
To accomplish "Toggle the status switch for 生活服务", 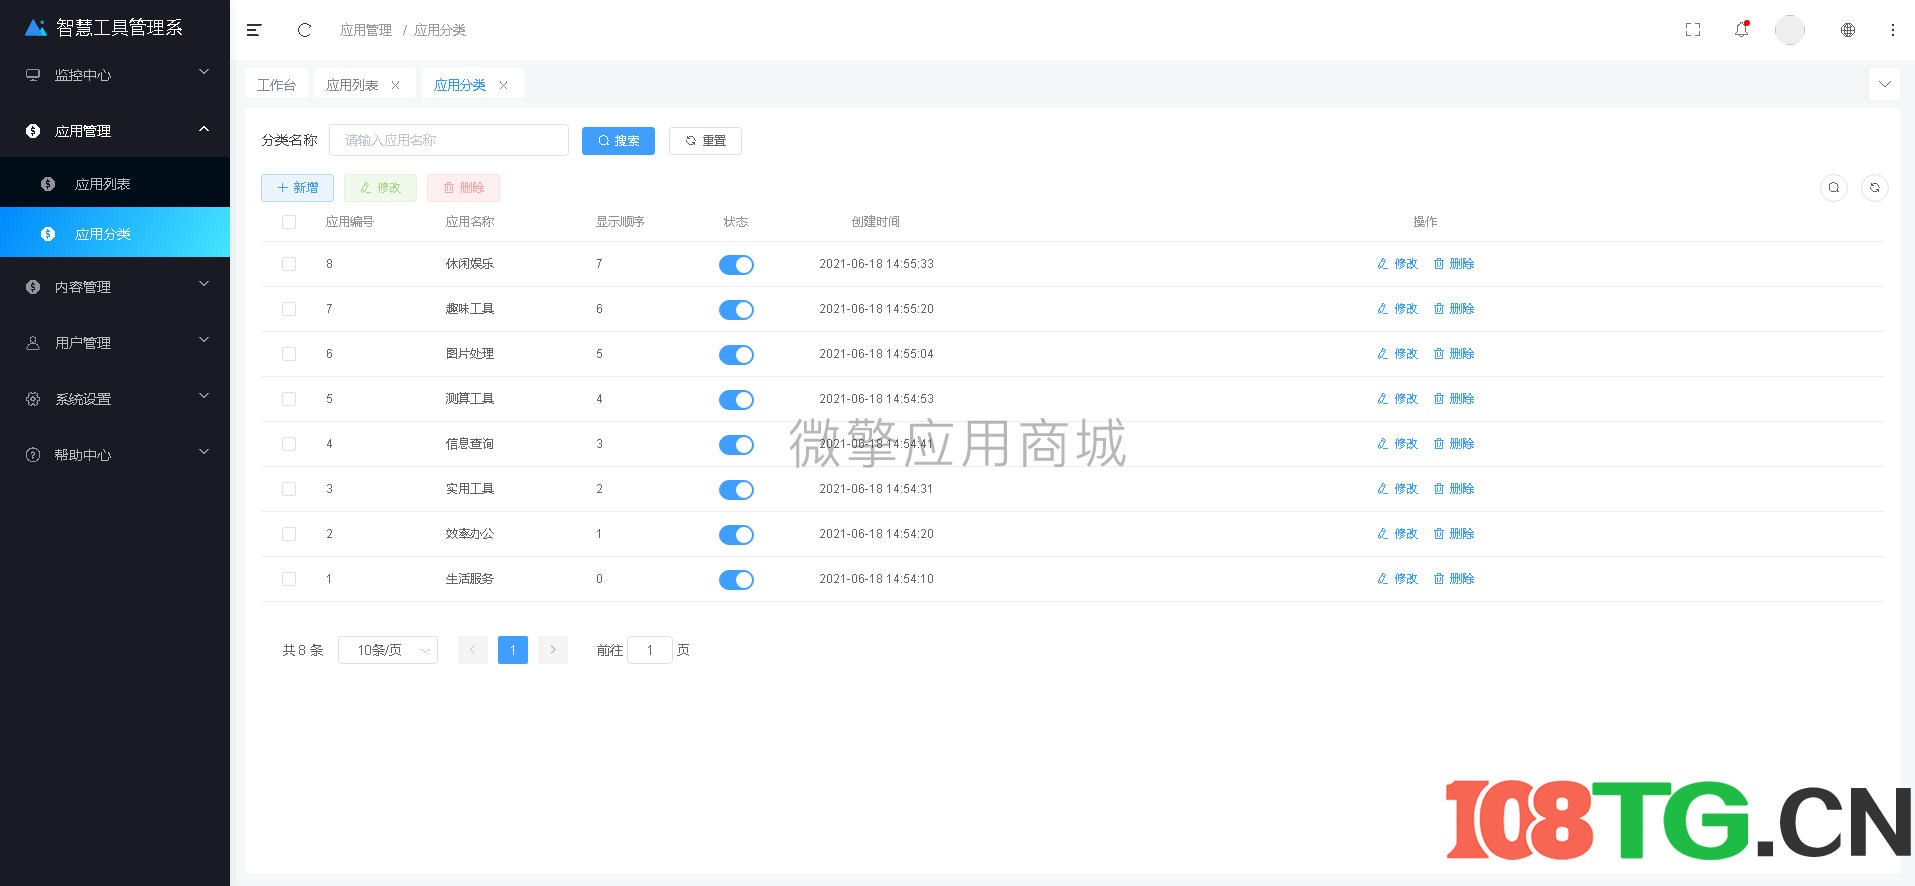I will tap(736, 580).
